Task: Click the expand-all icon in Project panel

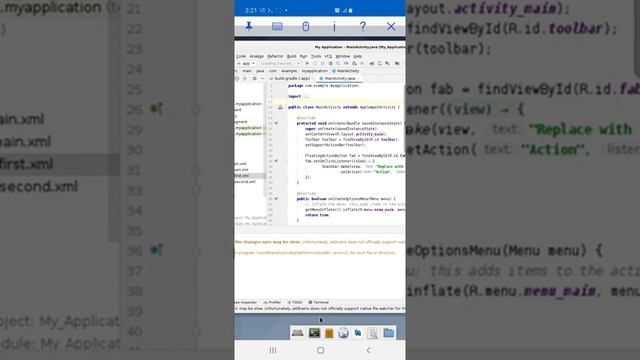Action: tap(245, 78)
